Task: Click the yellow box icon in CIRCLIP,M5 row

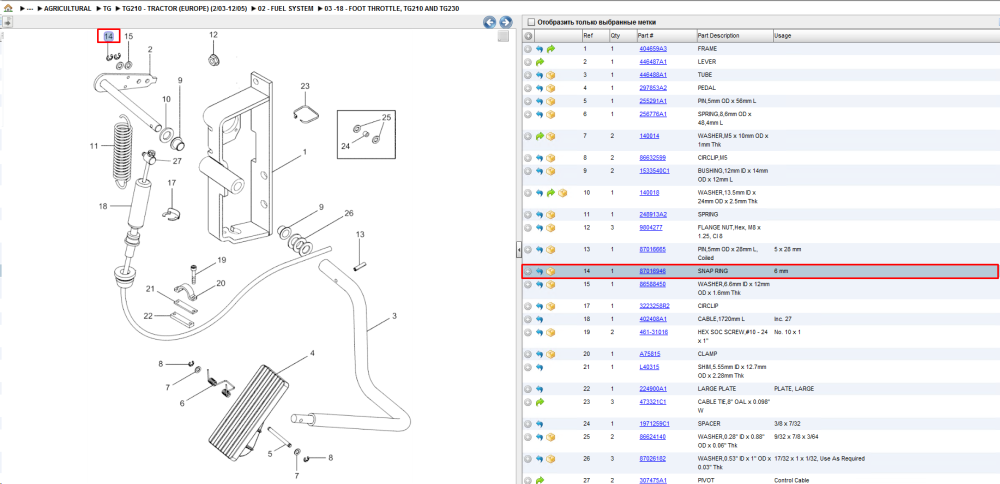Action: point(551,158)
